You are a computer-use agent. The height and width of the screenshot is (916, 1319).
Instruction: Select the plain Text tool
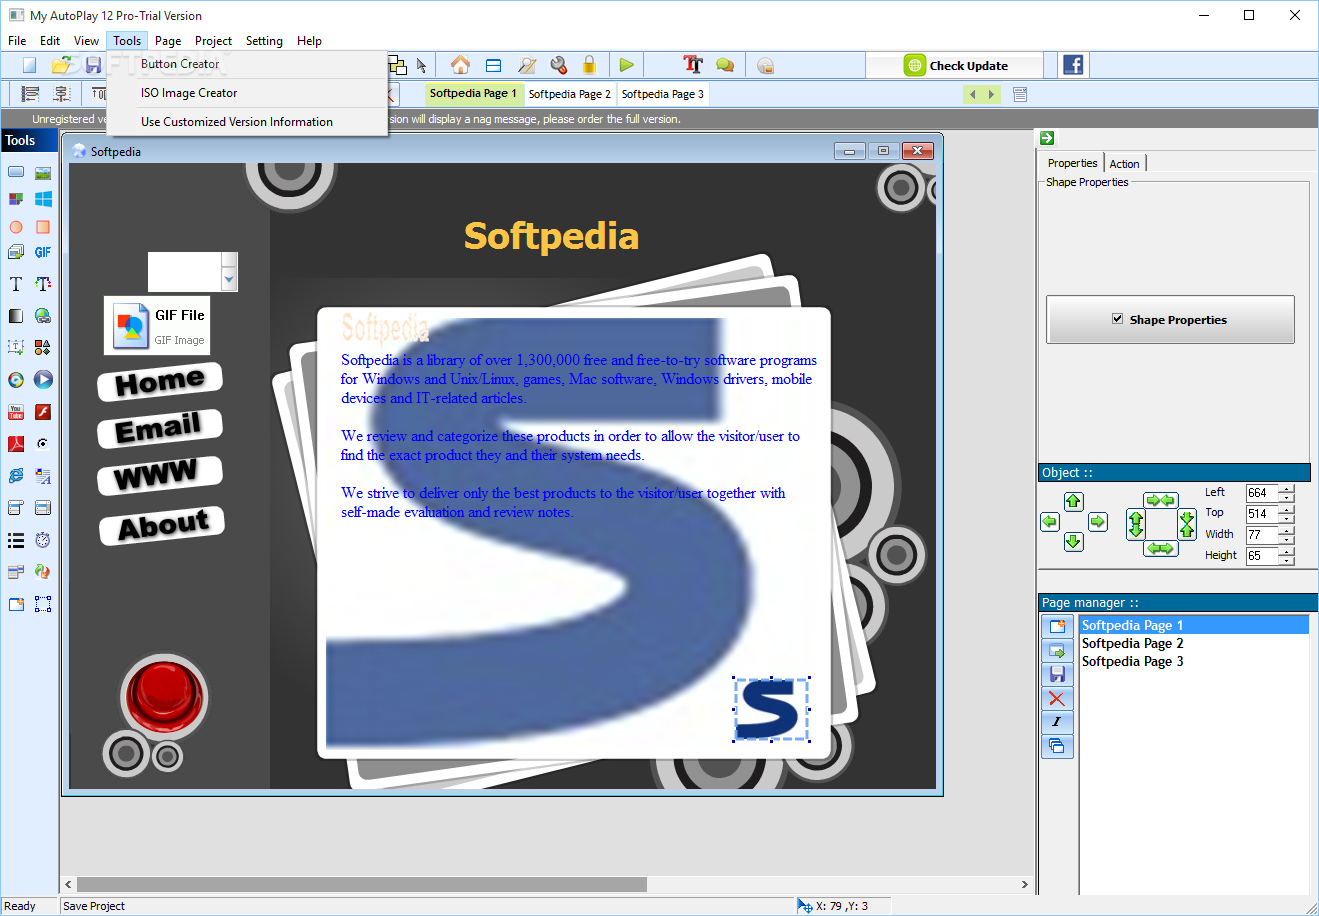[x=16, y=284]
